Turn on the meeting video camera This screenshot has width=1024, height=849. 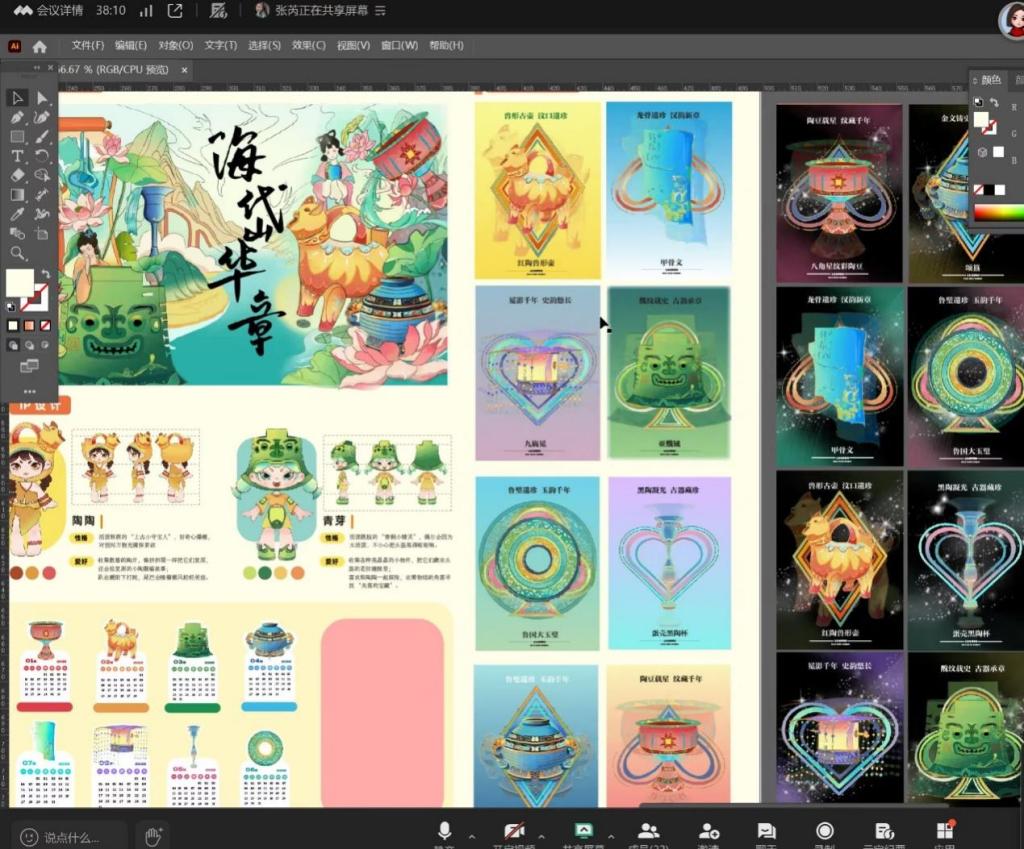tap(514, 831)
